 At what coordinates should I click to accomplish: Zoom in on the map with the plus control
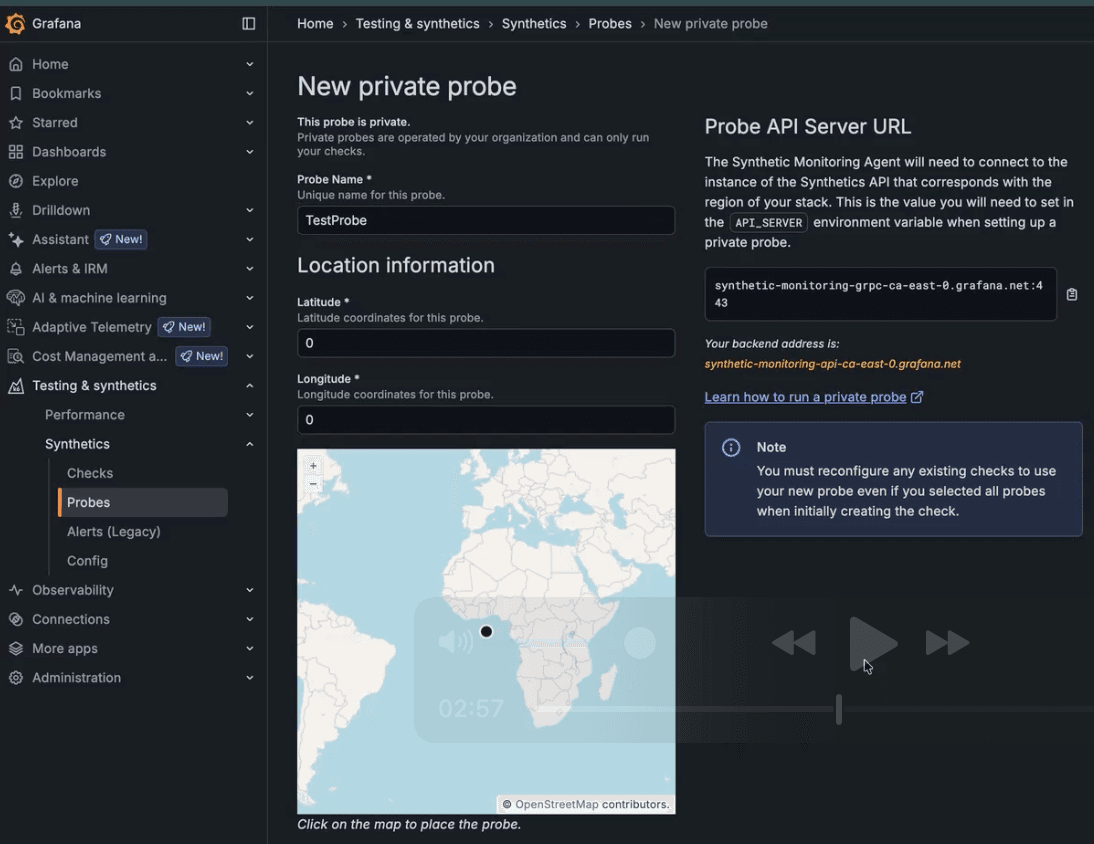pos(314,466)
